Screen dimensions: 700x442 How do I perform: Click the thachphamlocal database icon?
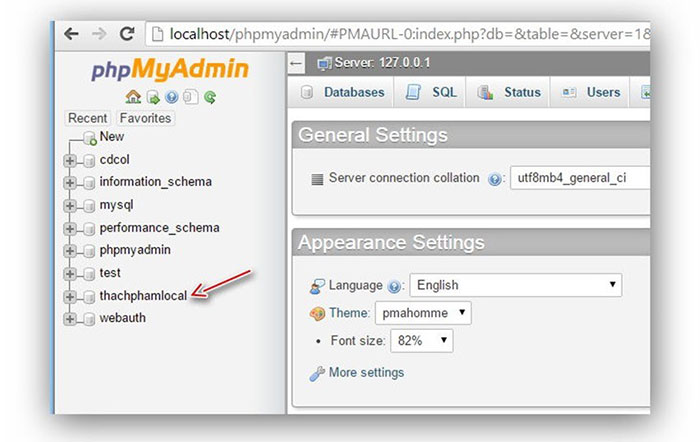pos(89,296)
